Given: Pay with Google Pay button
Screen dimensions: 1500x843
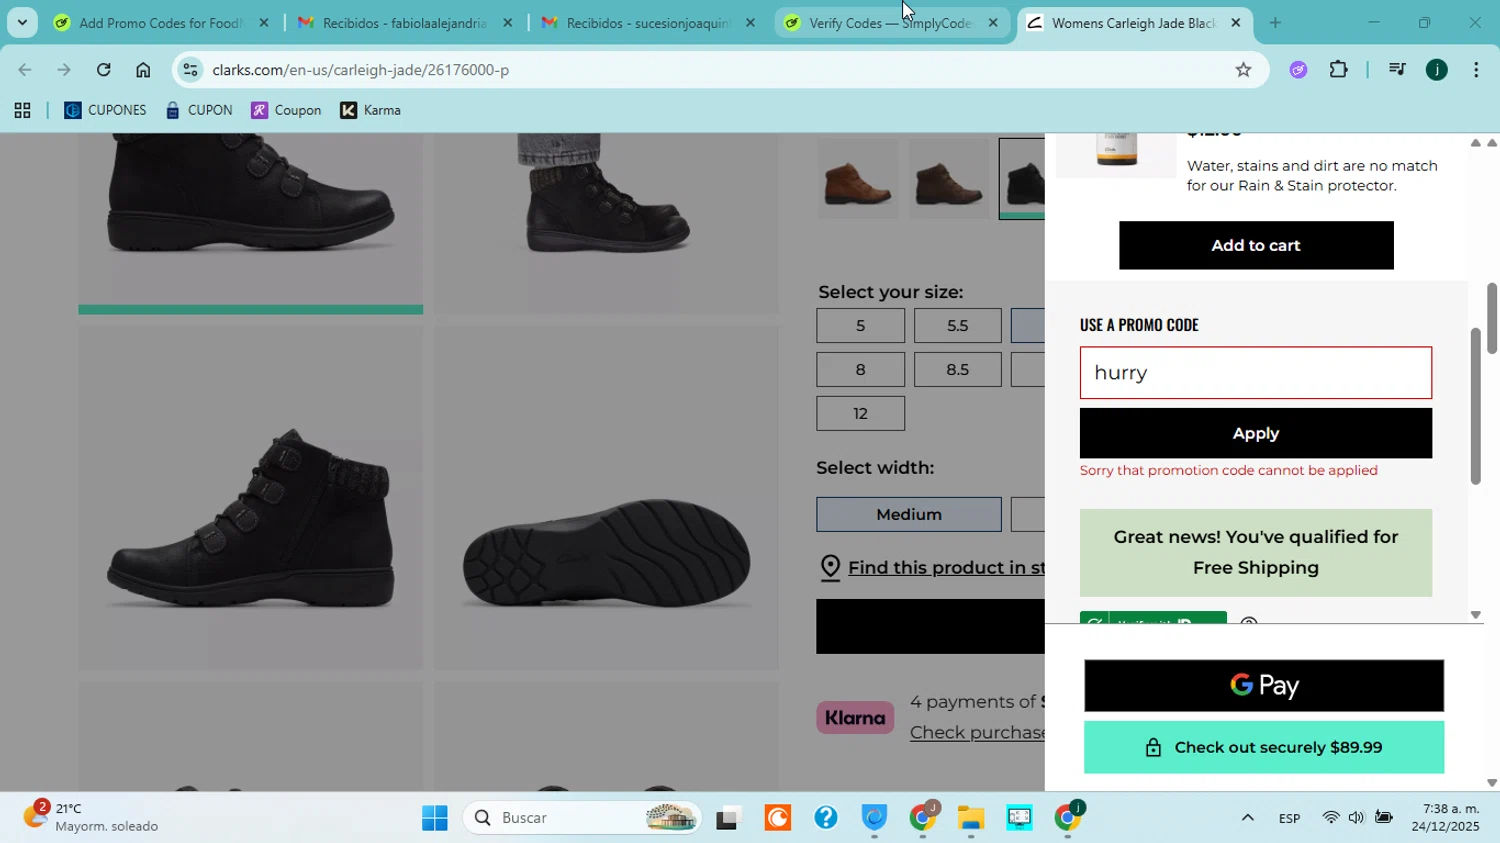Looking at the screenshot, I should click(1264, 685).
